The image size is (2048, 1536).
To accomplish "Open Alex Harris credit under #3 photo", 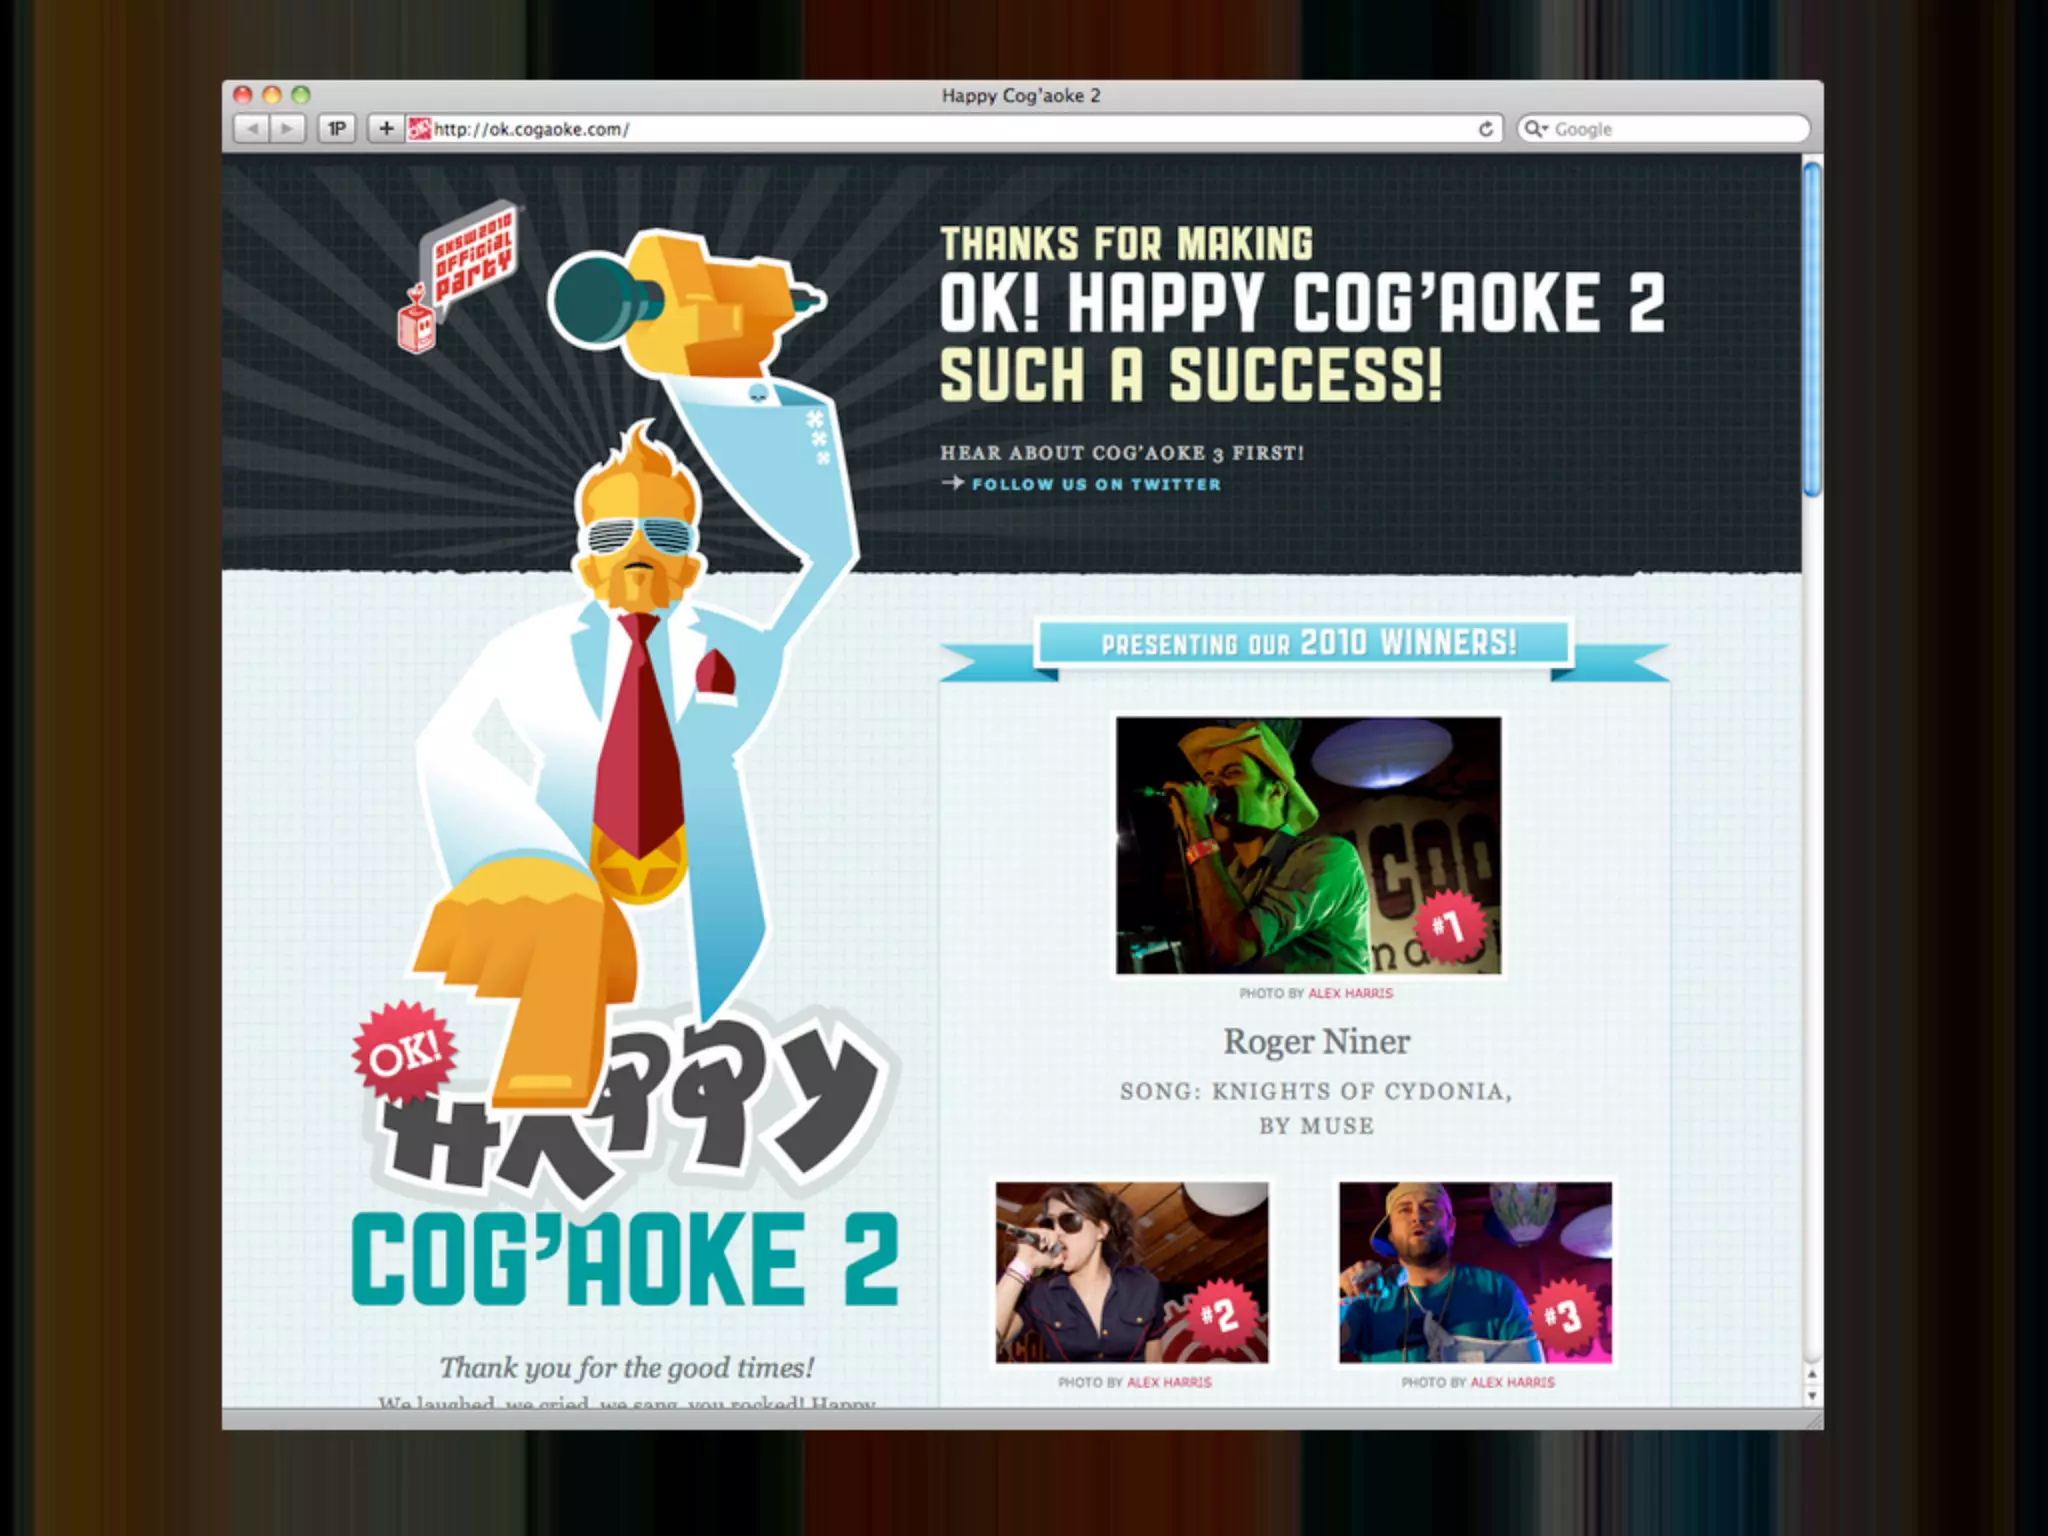I will pos(1512,1382).
